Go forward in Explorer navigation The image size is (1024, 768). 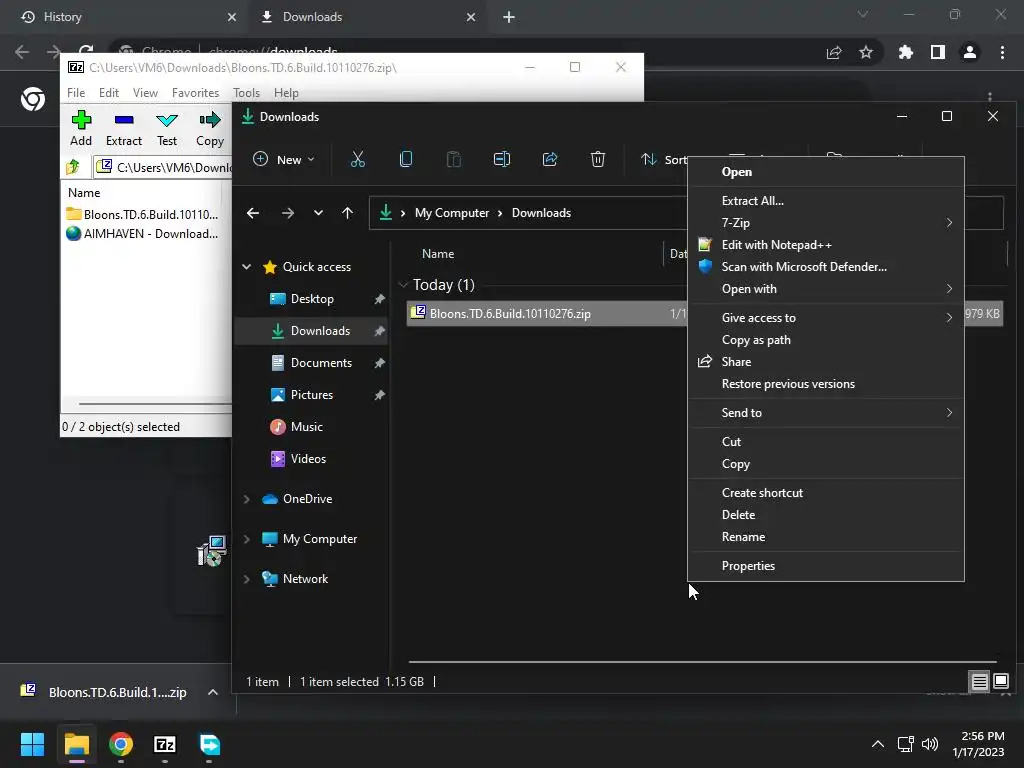287,213
